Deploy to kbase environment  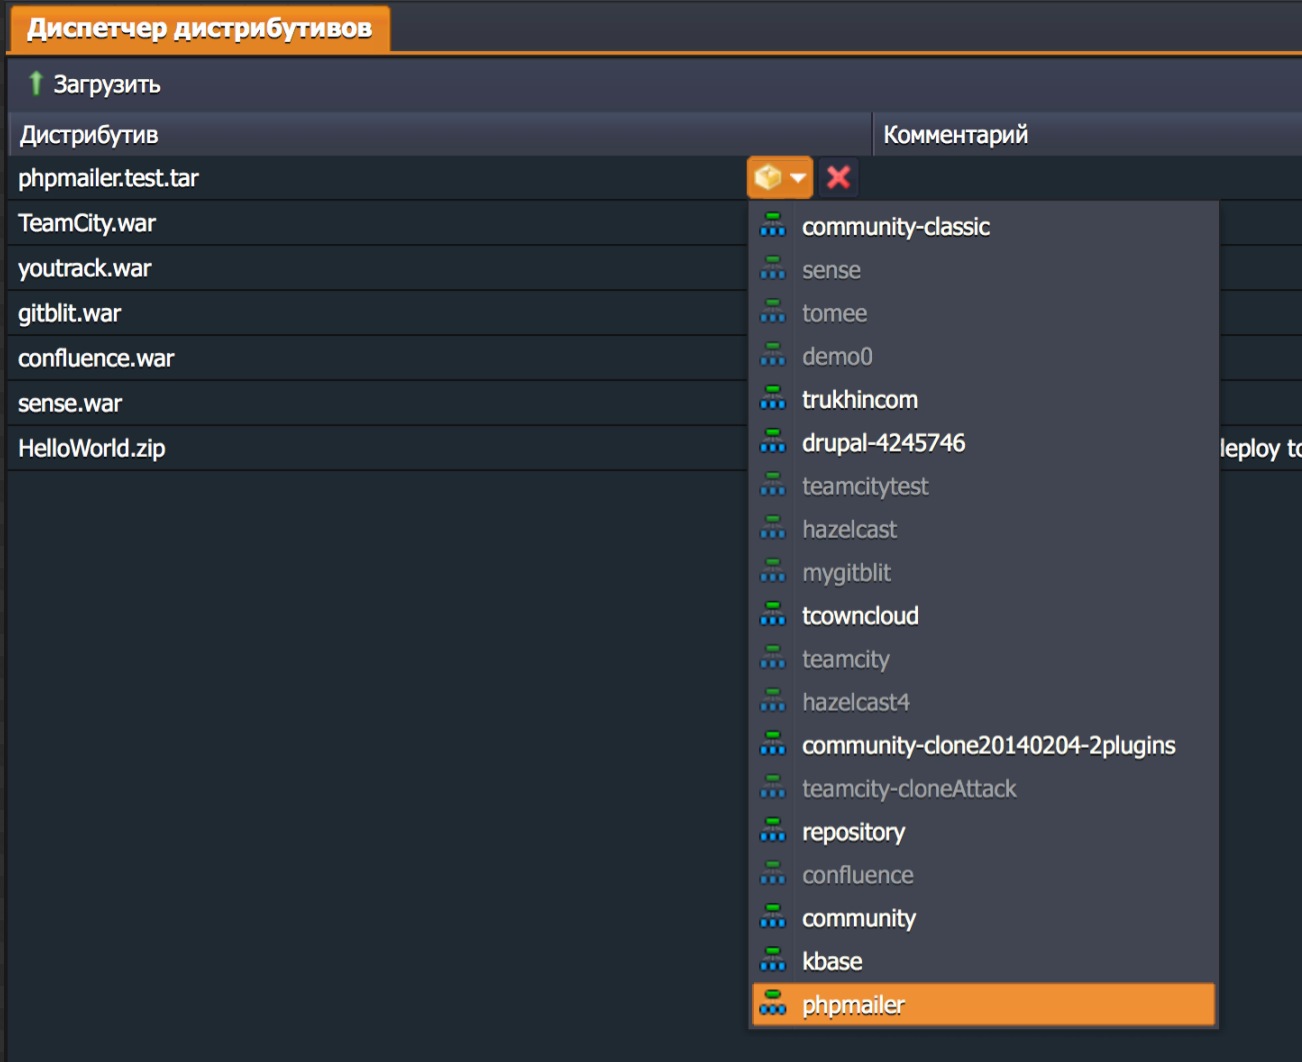click(984, 961)
